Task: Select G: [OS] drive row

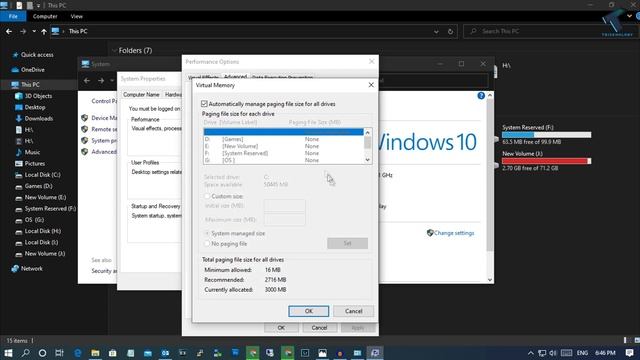Action: [x=283, y=160]
